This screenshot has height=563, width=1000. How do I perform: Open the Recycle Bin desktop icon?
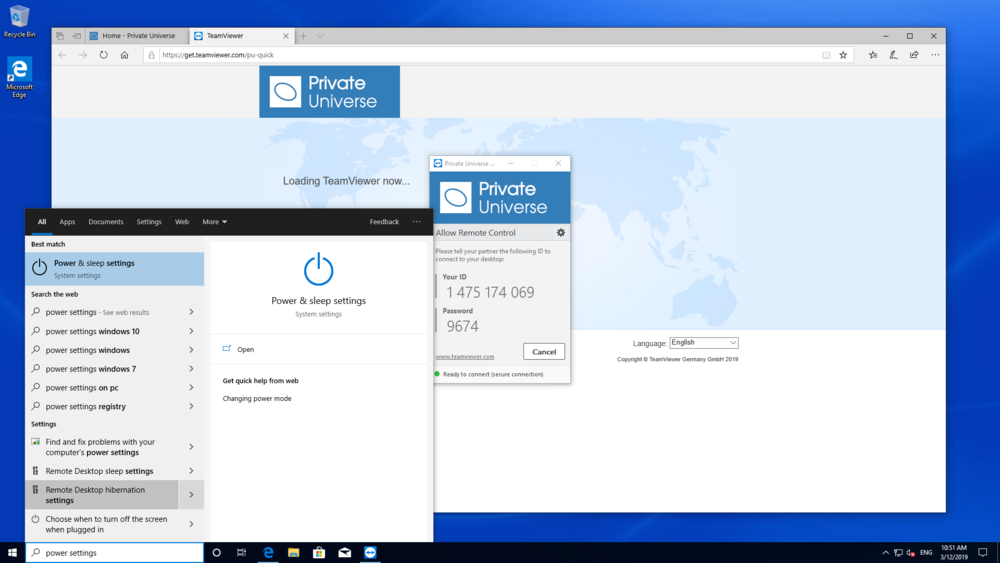coord(19,20)
